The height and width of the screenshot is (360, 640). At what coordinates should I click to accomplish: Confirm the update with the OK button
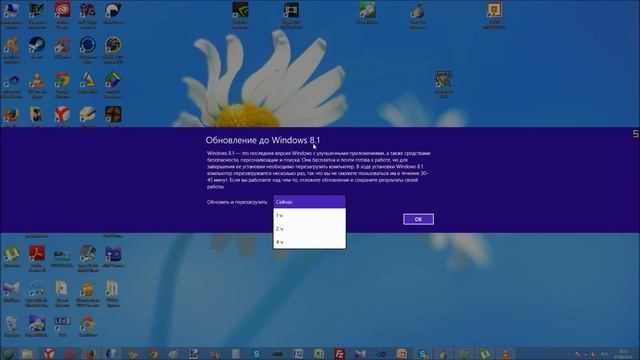(x=418, y=219)
